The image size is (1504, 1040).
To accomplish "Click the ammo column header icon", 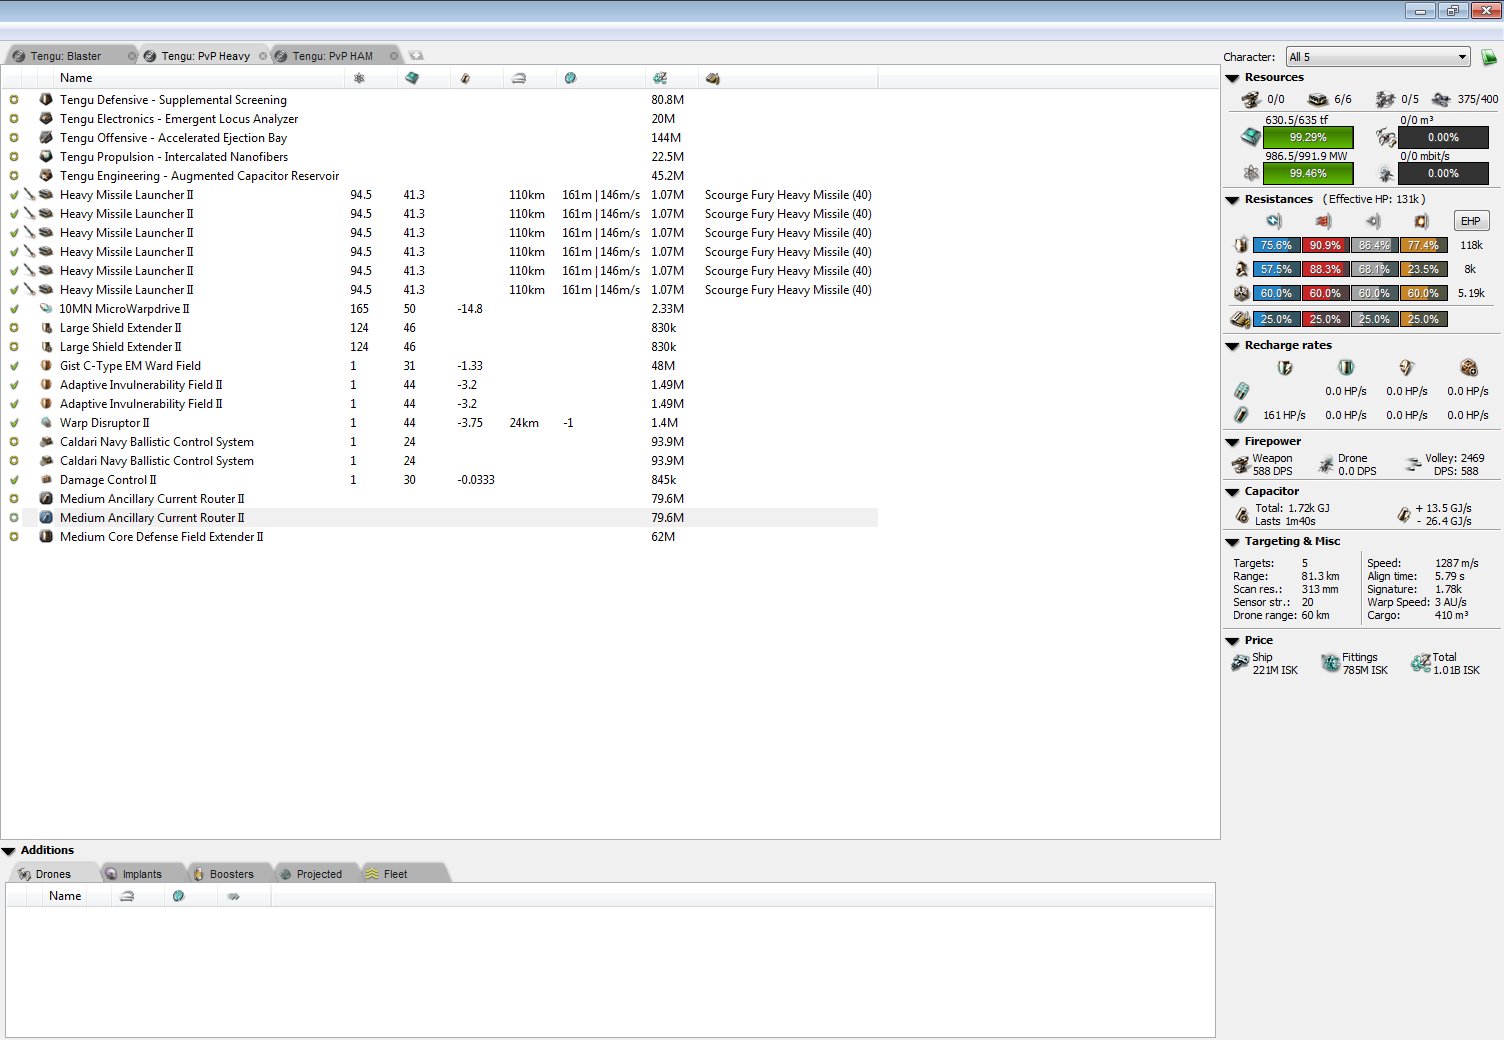I will [713, 78].
